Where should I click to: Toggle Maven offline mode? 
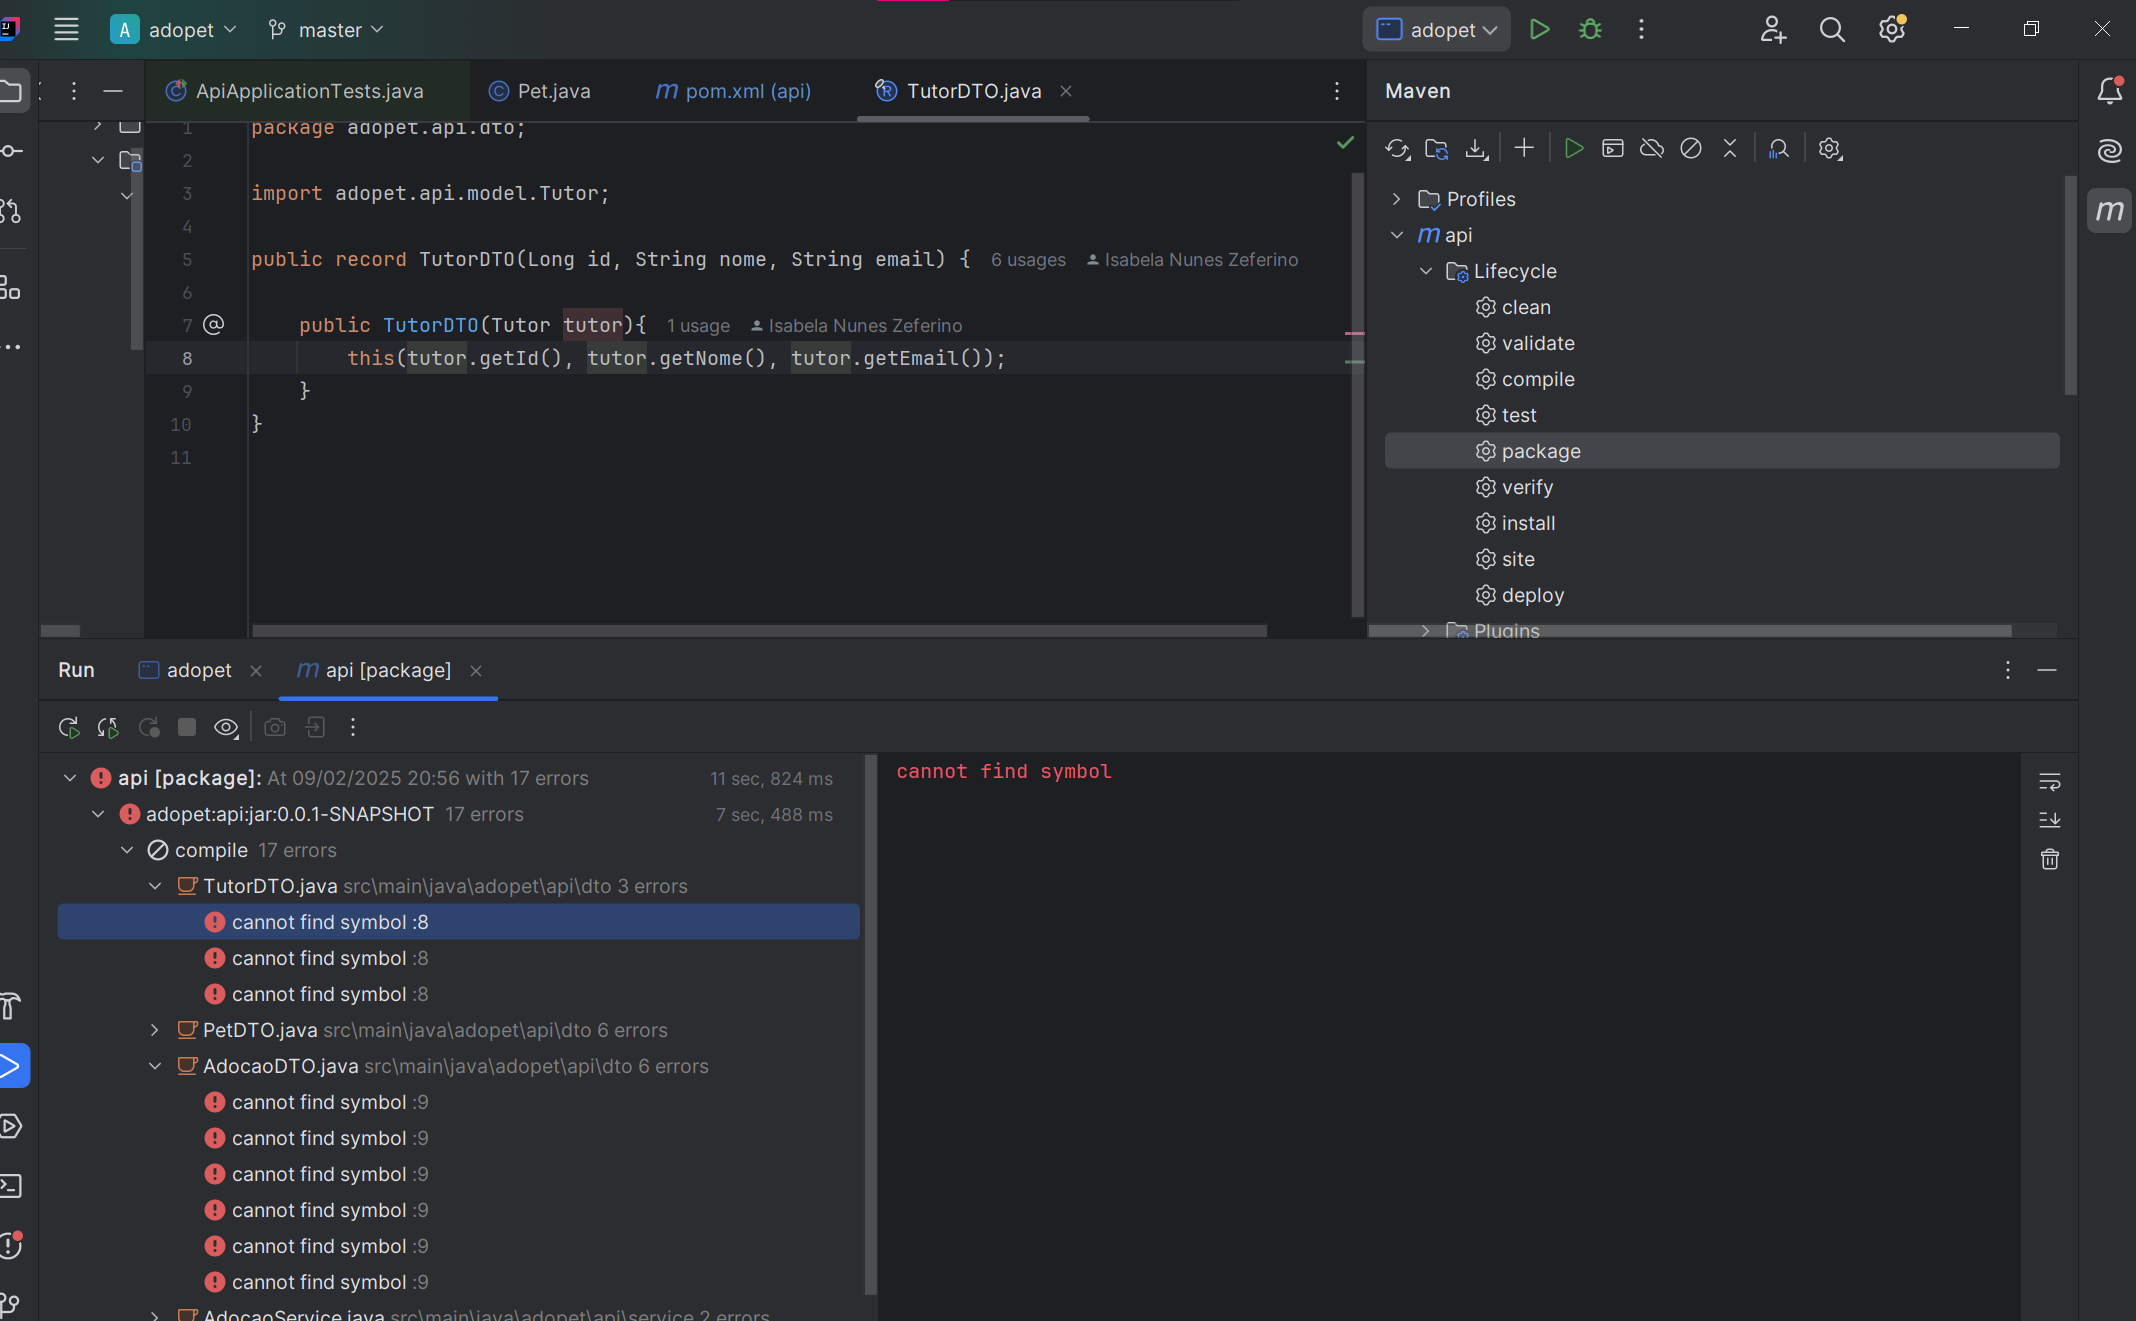click(x=1652, y=148)
